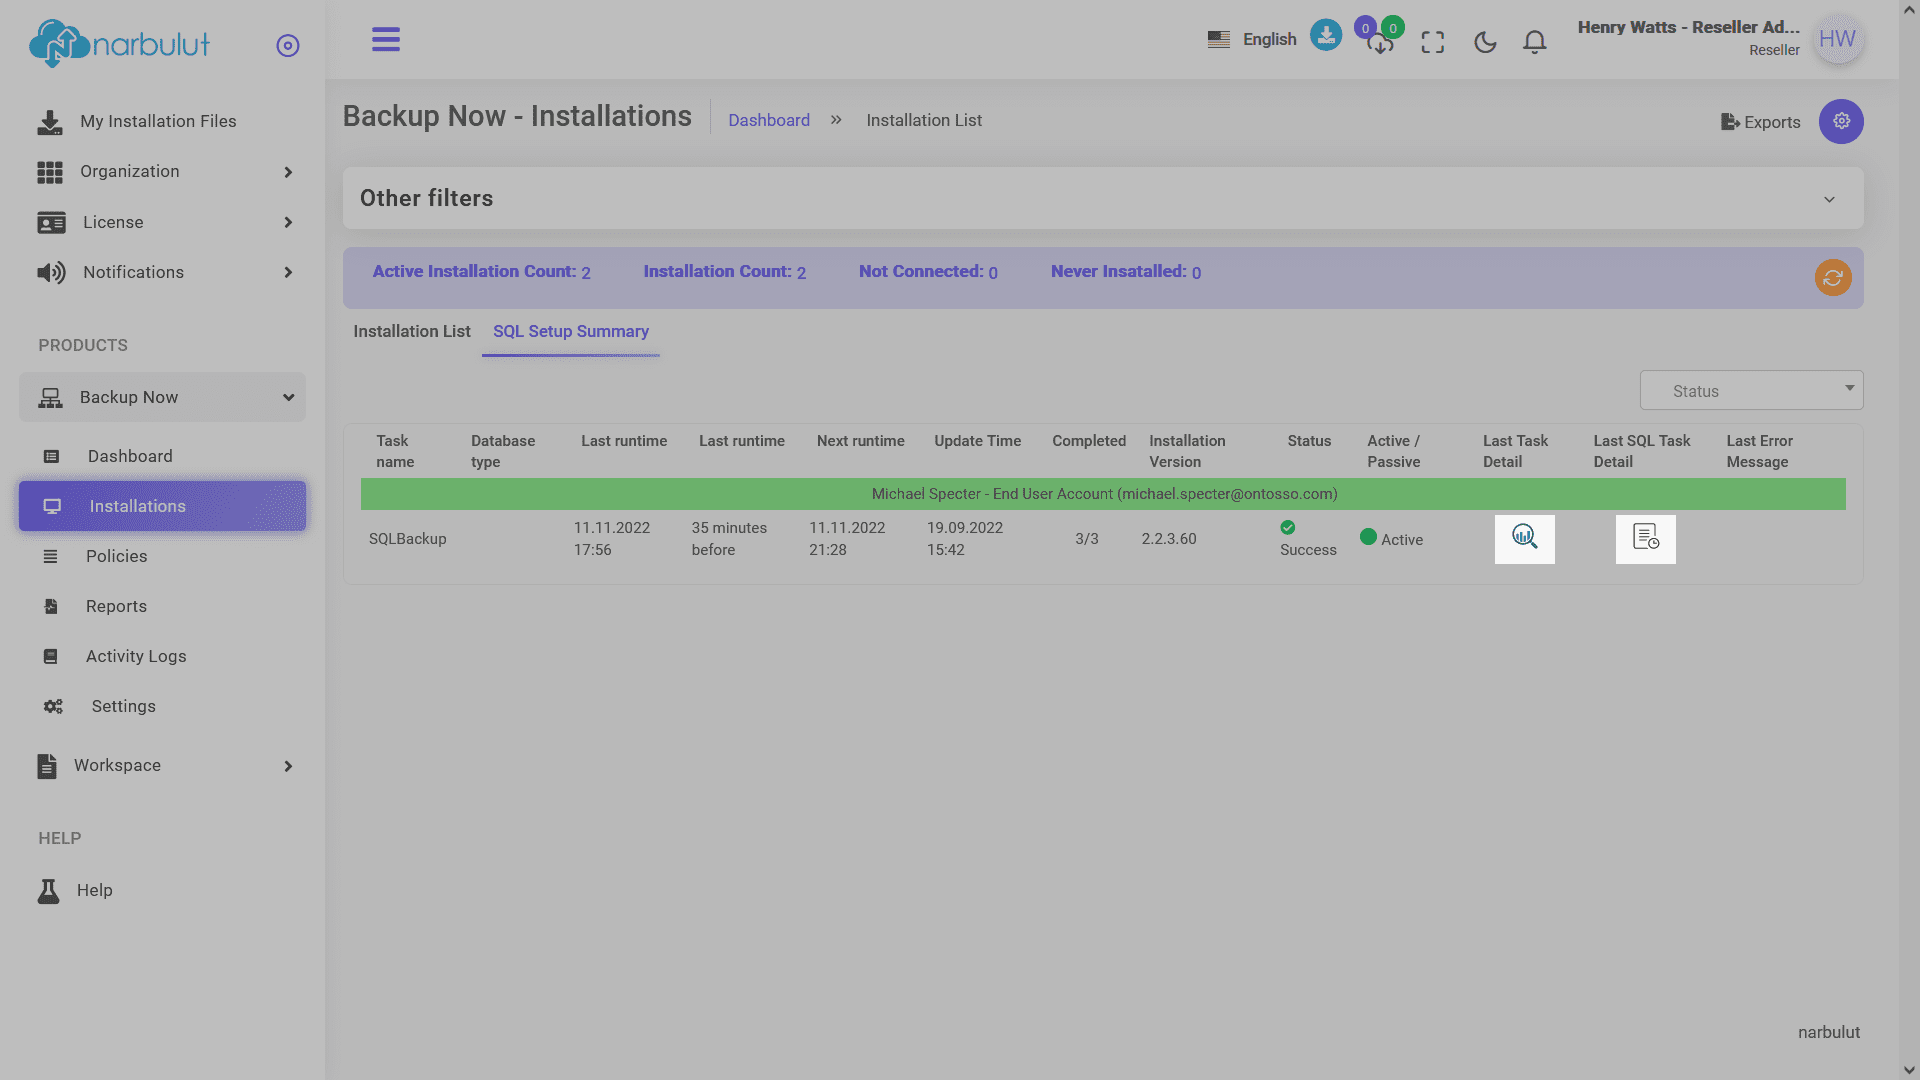Click the scrollbar down arrow
The image size is (1920, 1080).
pyautogui.click(x=1910, y=1070)
